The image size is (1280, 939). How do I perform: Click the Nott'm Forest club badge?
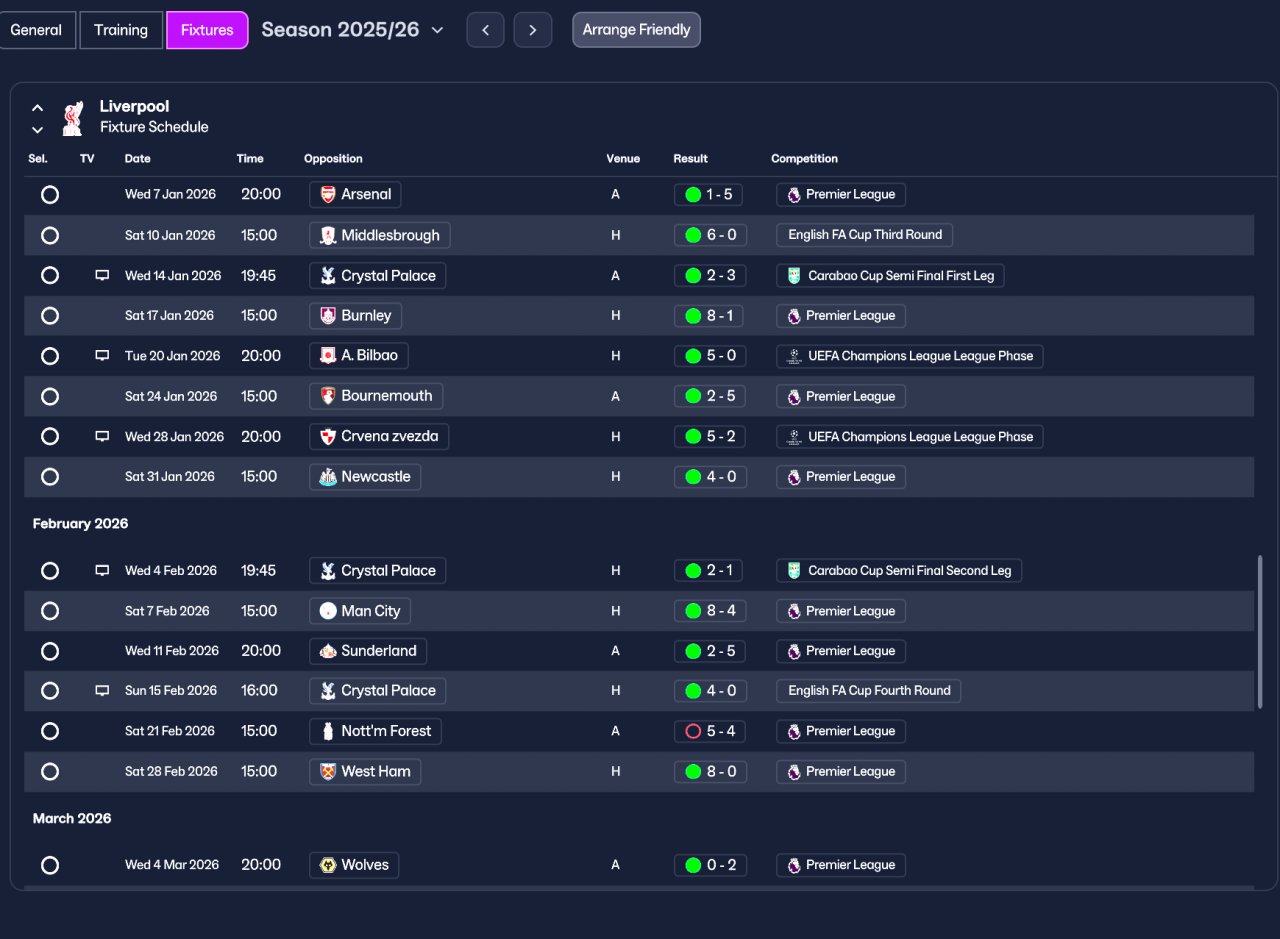(x=328, y=731)
